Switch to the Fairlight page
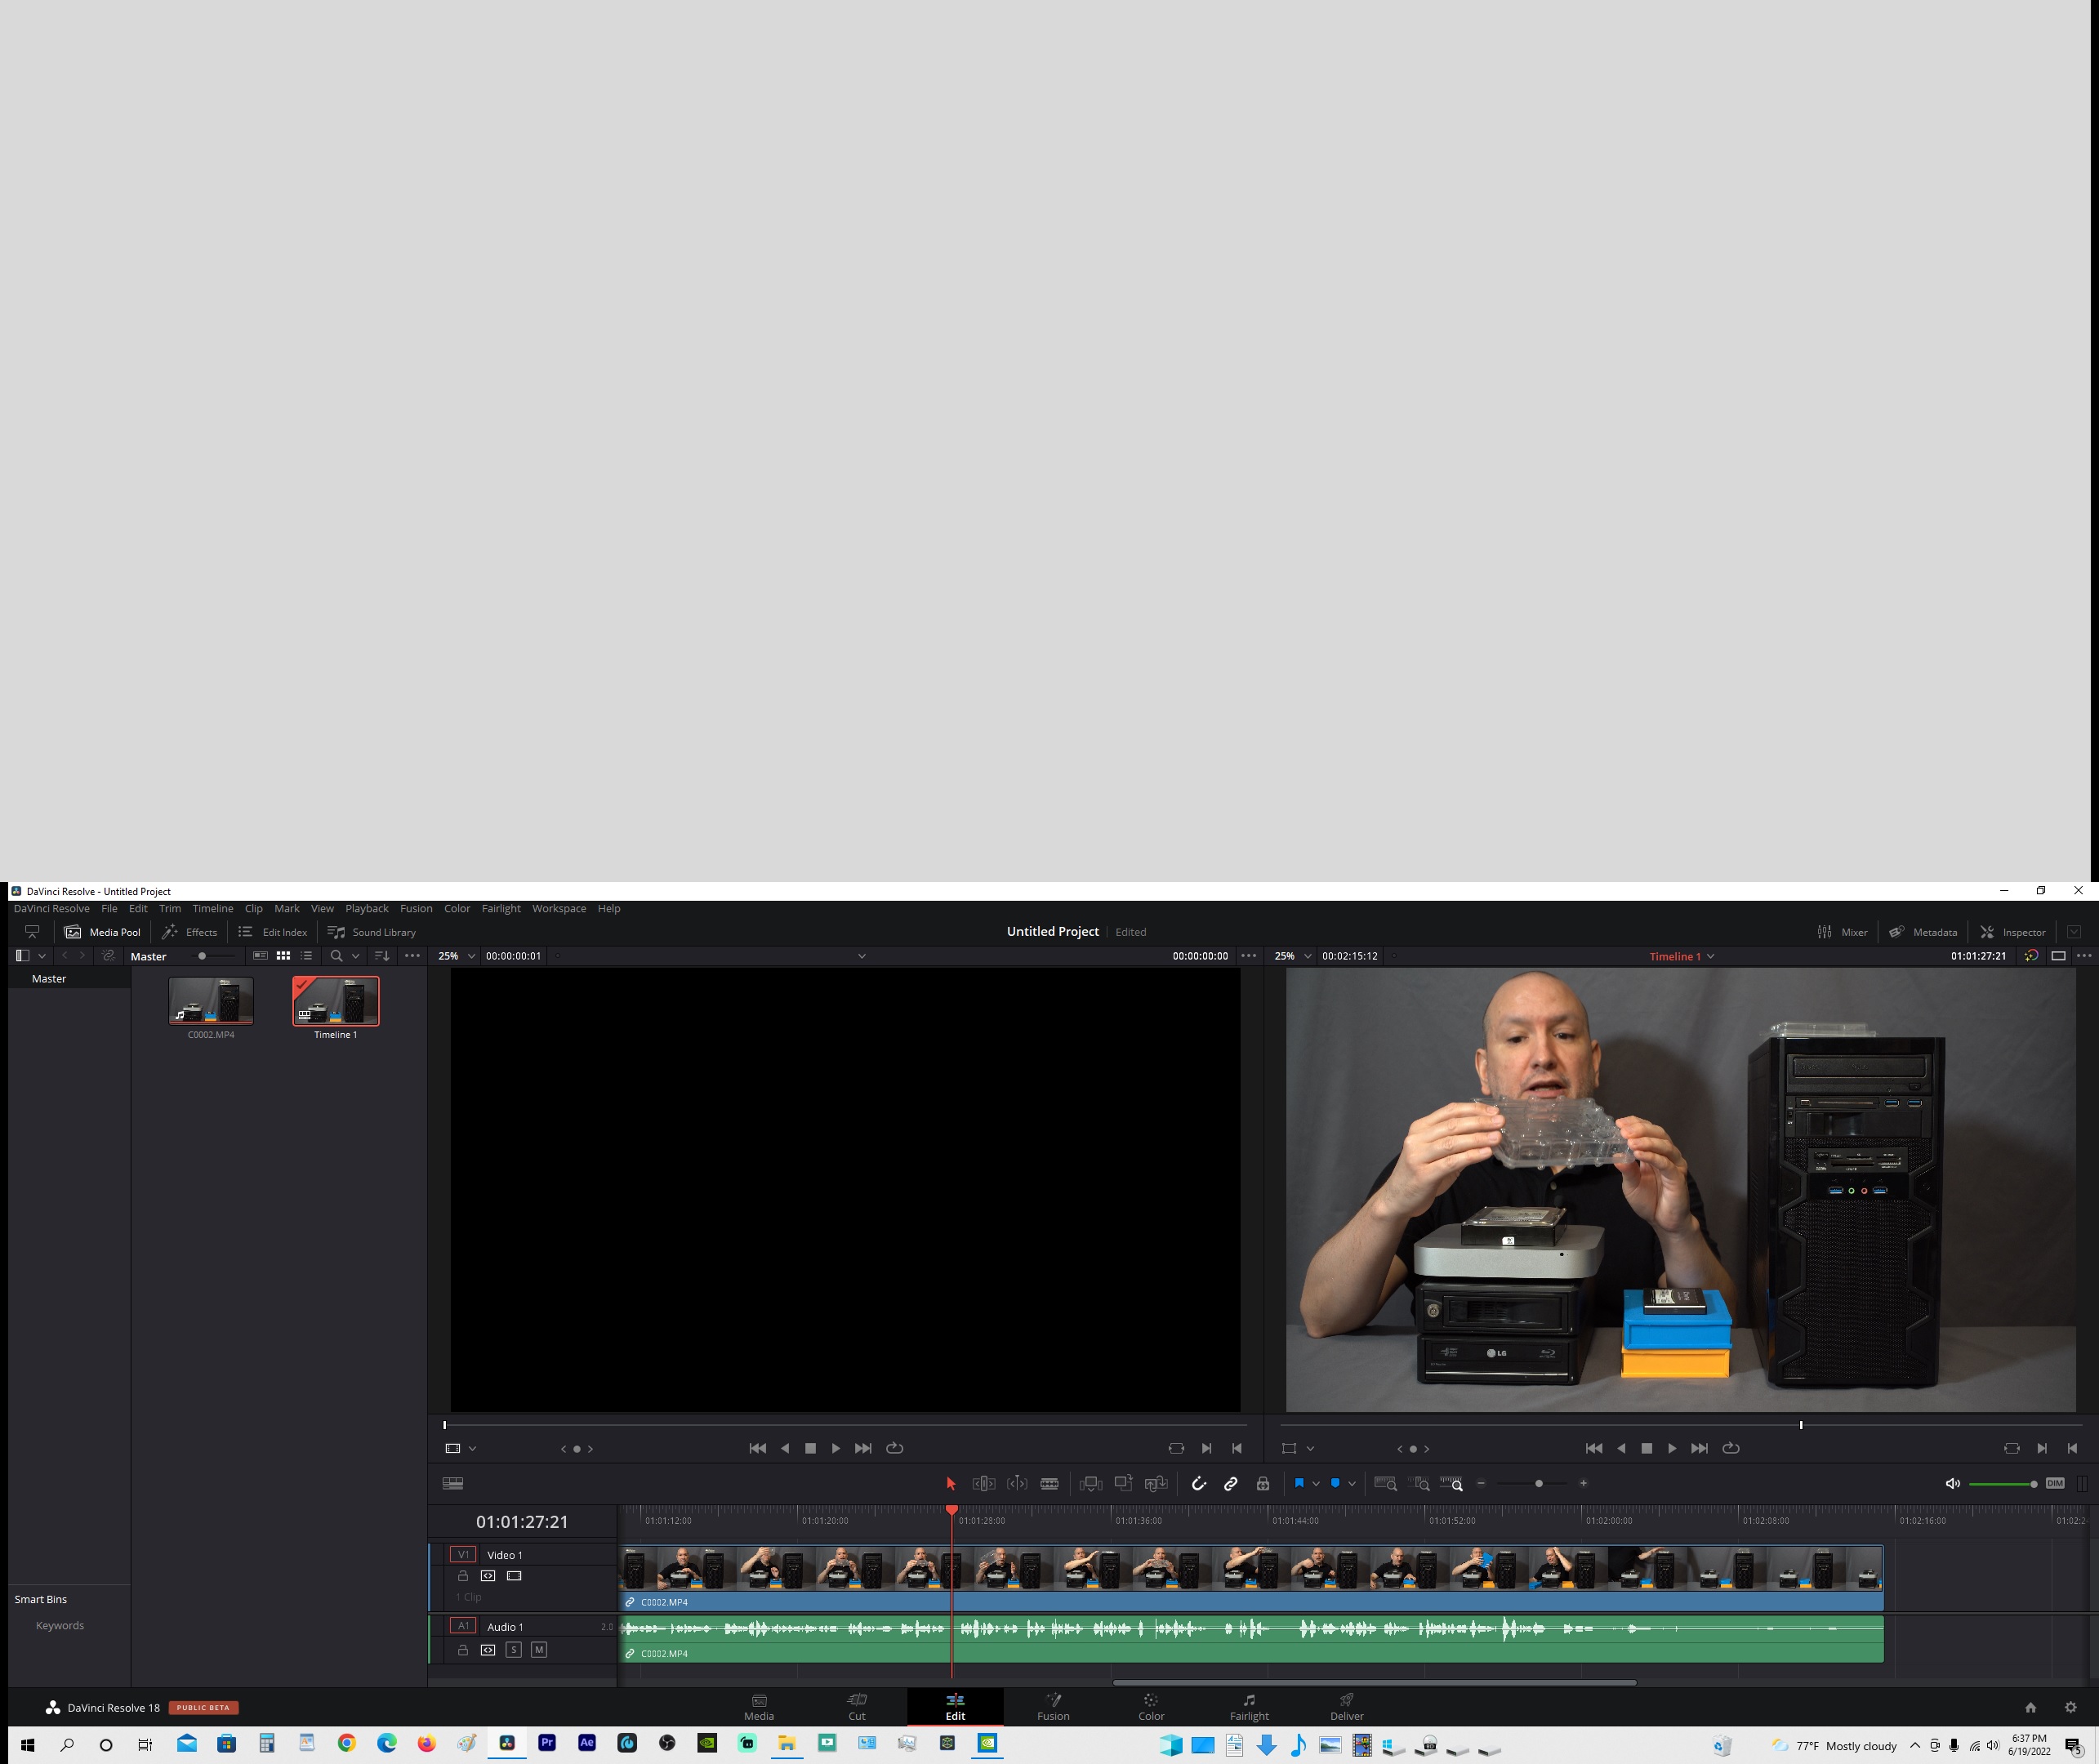The width and height of the screenshot is (2099, 1764). (1249, 1707)
